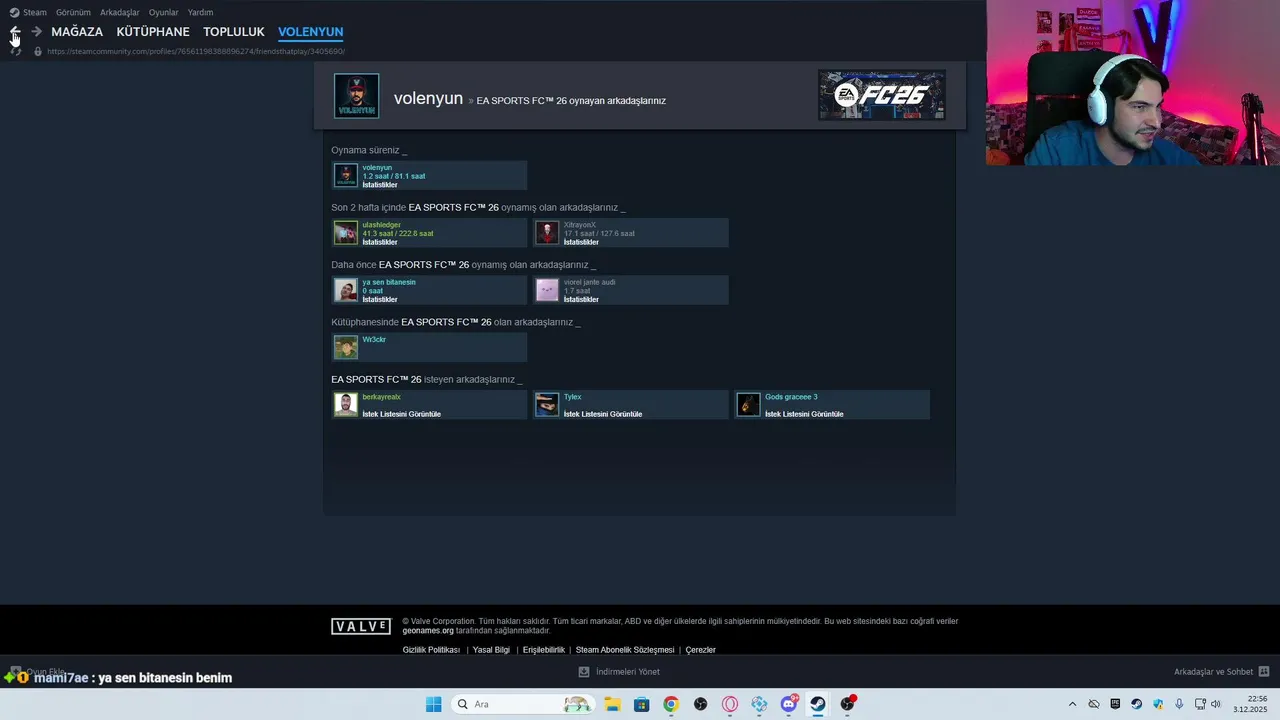
Task: Open File Explorer from the taskbar
Action: pos(611,704)
